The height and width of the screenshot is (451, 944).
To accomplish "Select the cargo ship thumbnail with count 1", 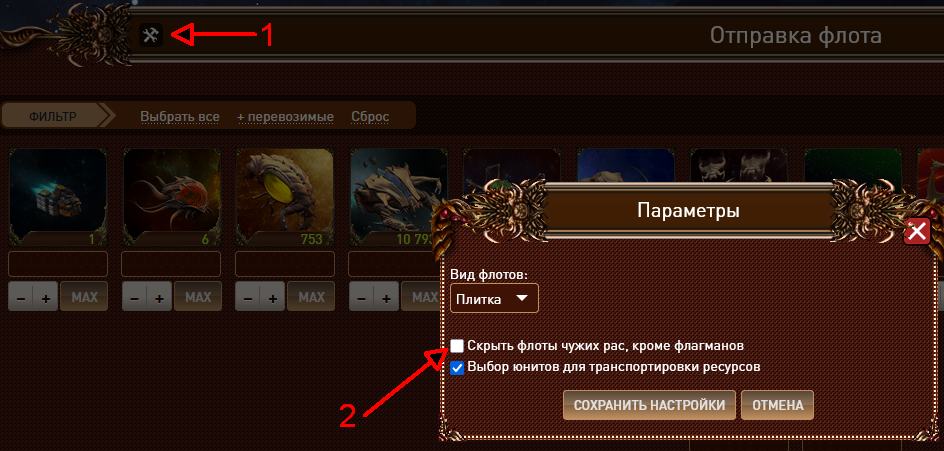I will [58, 197].
